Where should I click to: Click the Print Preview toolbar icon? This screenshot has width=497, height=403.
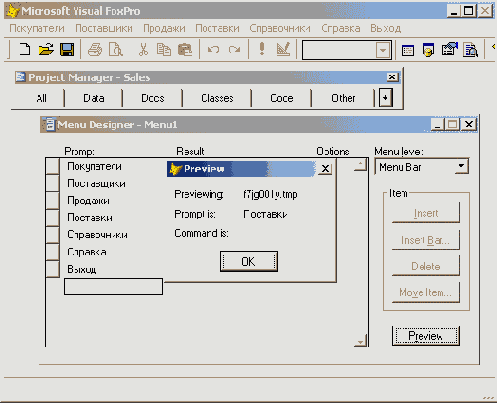116,50
